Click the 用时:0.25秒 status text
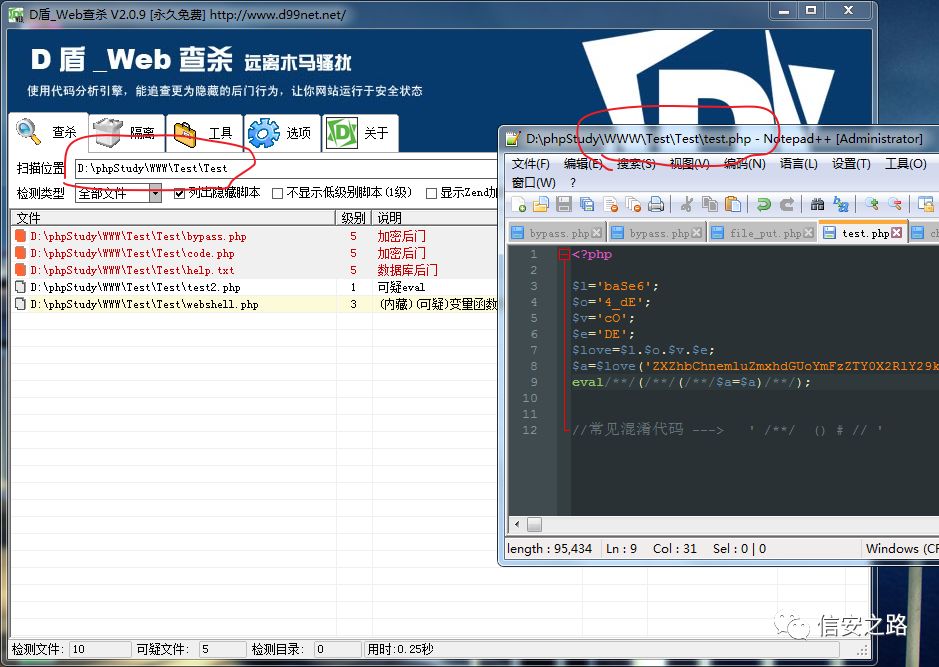939x667 pixels. point(400,649)
